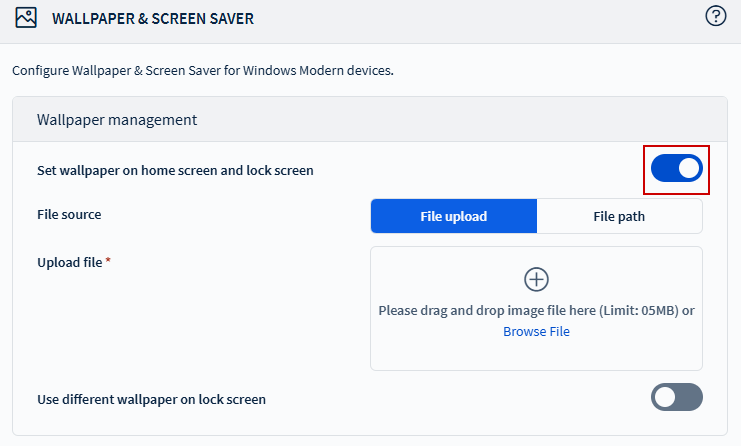Click the red required asterisk beside Upload file
The height and width of the screenshot is (446, 741).
pos(108,261)
